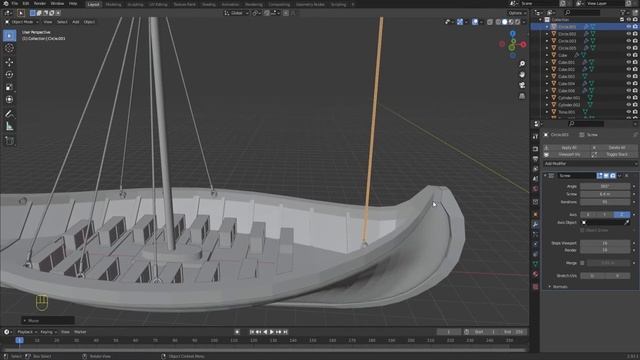Select Z axis for Screw modifier
This screenshot has height=360, width=640.
tap(622, 215)
